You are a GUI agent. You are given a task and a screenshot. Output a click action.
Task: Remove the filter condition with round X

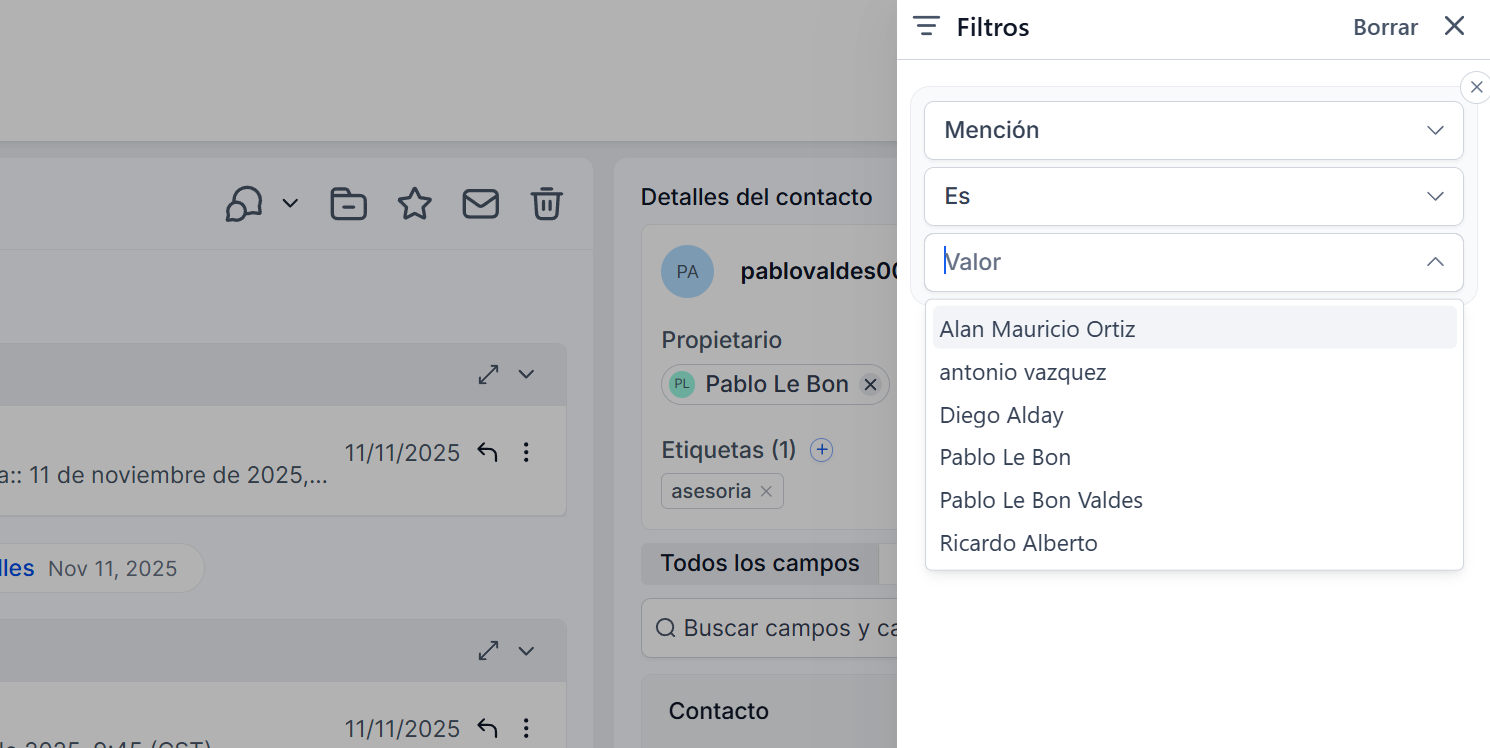point(1476,88)
